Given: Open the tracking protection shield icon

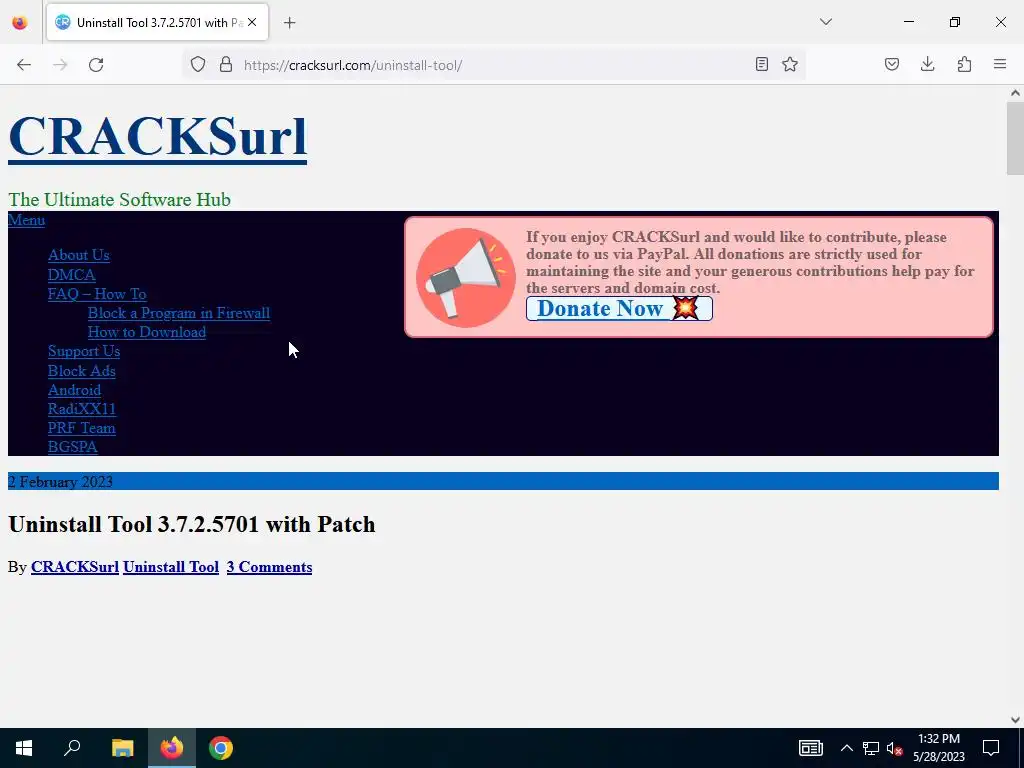Looking at the screenshot, I should (x=198, y=65).
